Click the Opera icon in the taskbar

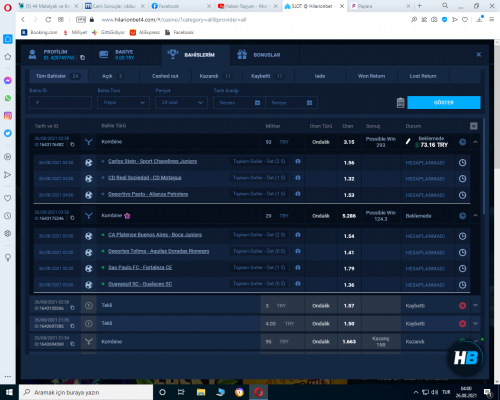click(258, 392)
